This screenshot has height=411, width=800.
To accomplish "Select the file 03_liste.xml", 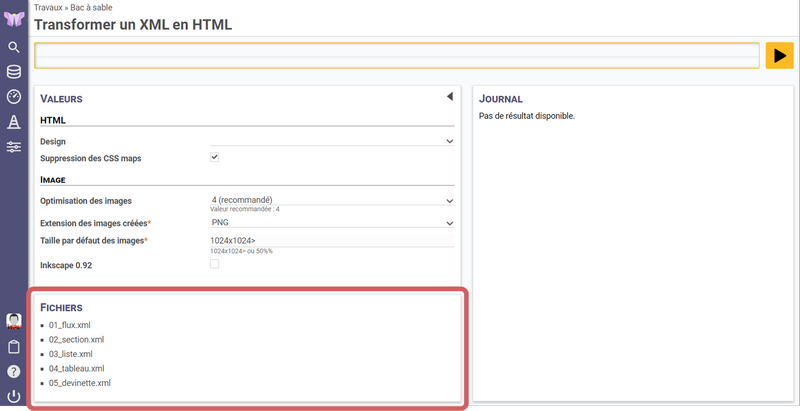I will coord(71,354).
